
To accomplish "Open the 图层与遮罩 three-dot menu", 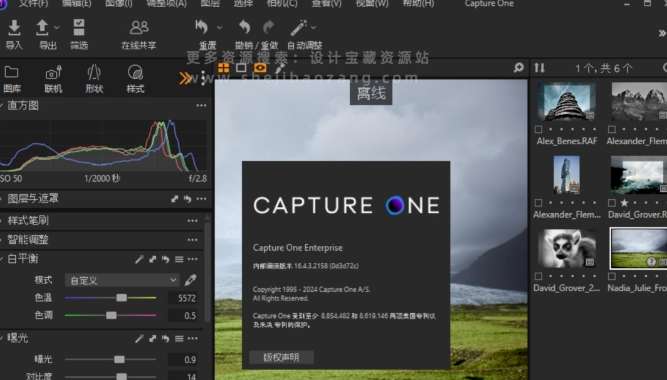I will click(201, 198).
